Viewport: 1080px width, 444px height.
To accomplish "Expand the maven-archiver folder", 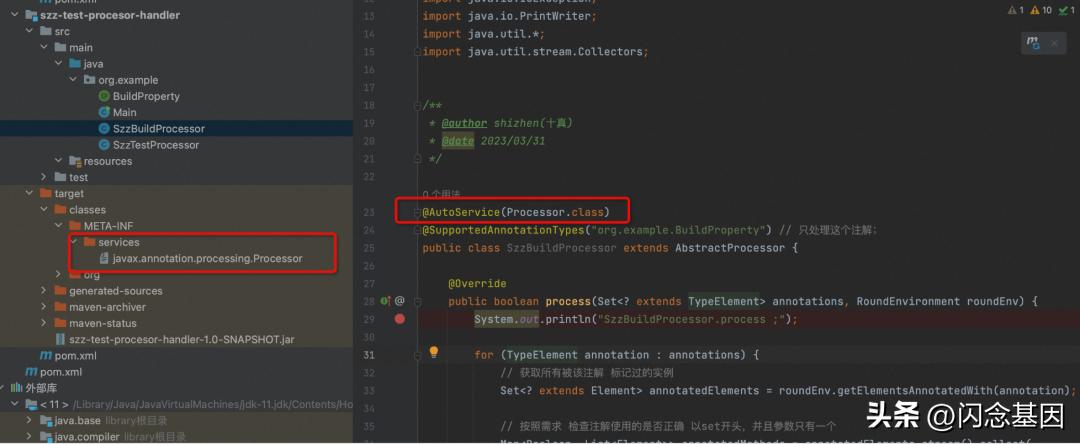I will point(43,307).
